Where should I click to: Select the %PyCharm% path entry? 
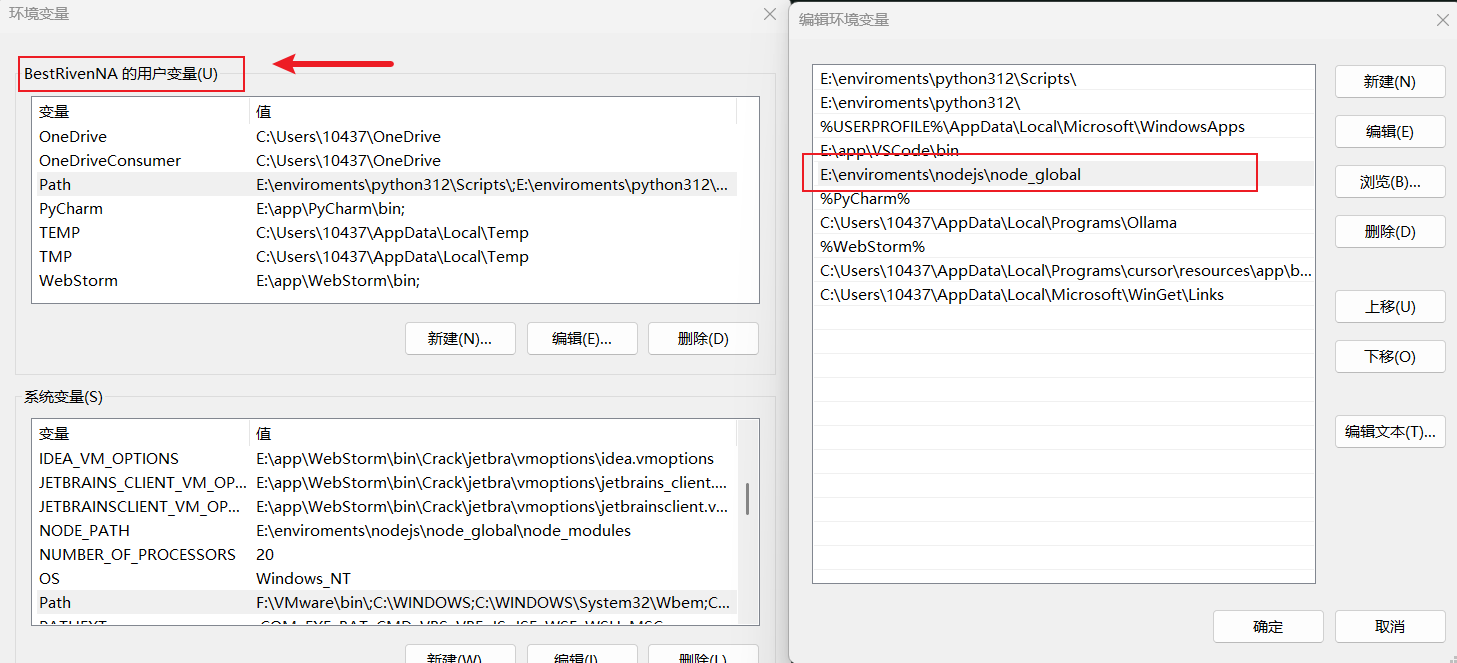click(x=865, y=199)
